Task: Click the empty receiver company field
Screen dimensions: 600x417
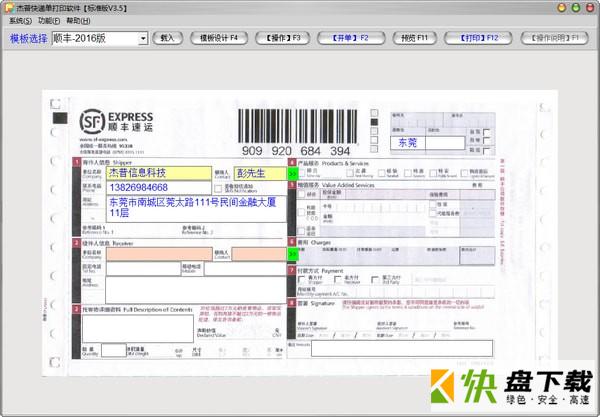Action: tap(159, 254)
